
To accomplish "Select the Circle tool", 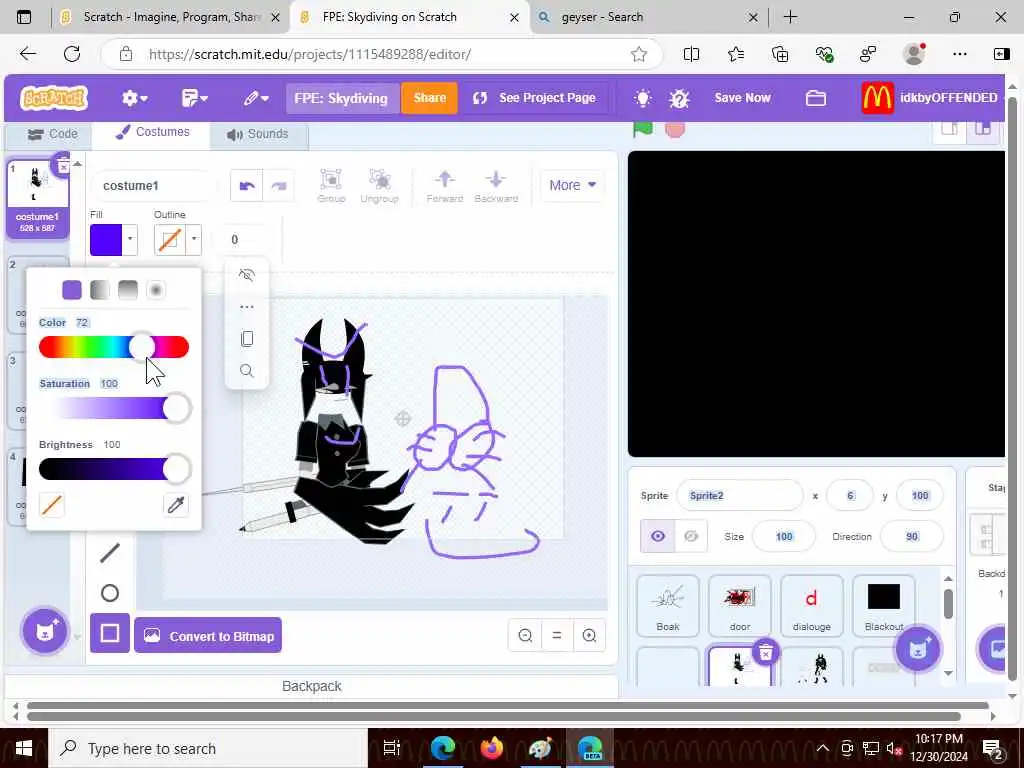I will (110, 593).
